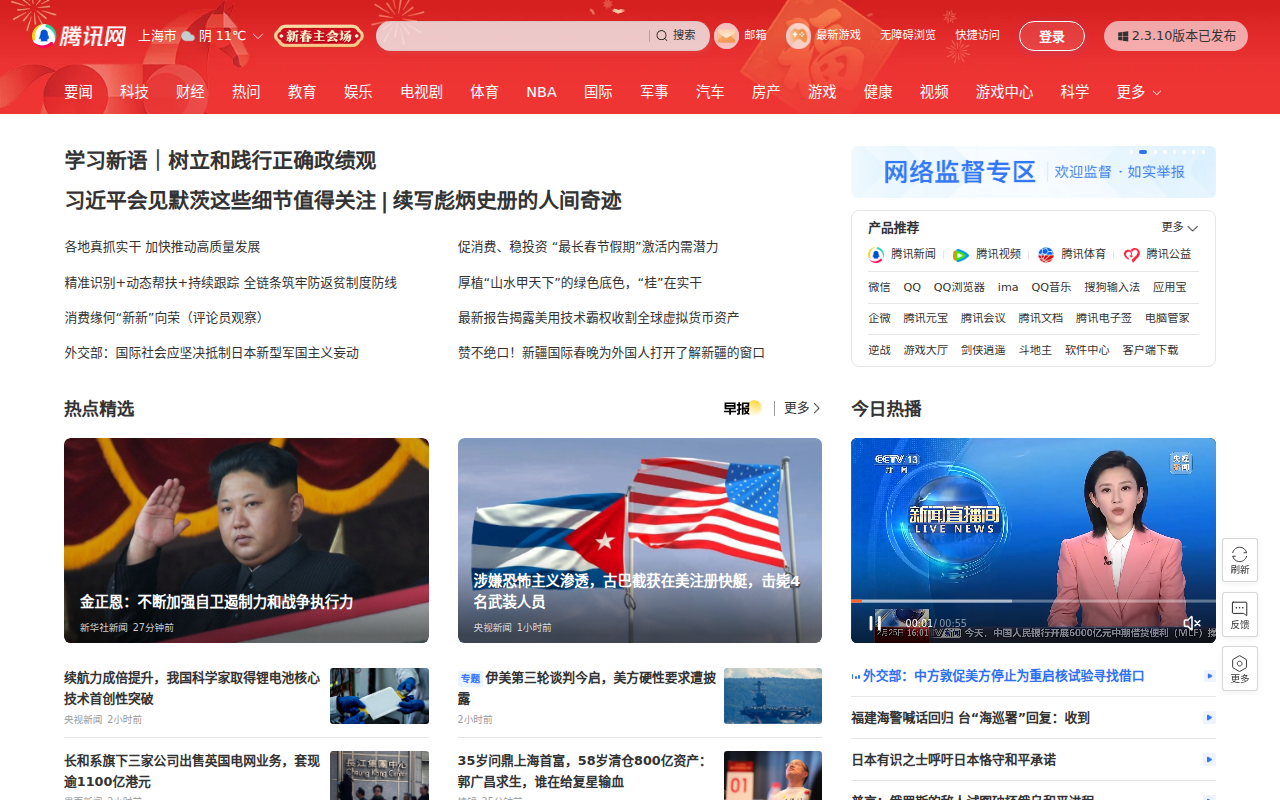Image resolution: width=1280 pixels, height=800 pixels.
Task: Click the 刷新 refresh icon
Action: pyautogui.click(x=1239, y=555)
